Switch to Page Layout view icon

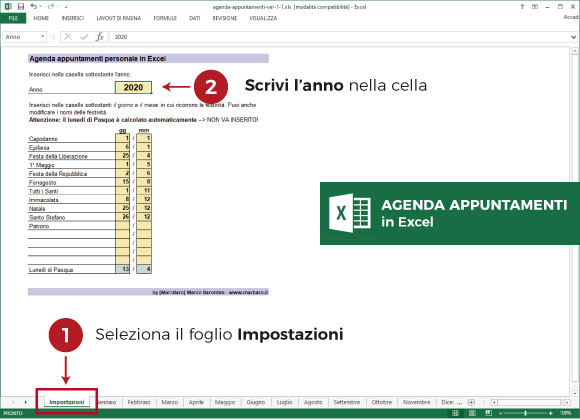pos(472,413)
